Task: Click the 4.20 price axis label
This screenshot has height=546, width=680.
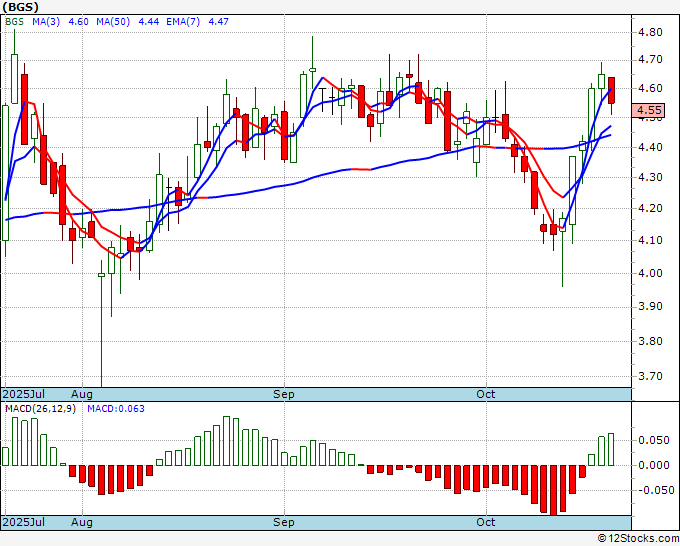Action: tap(650, 208)
